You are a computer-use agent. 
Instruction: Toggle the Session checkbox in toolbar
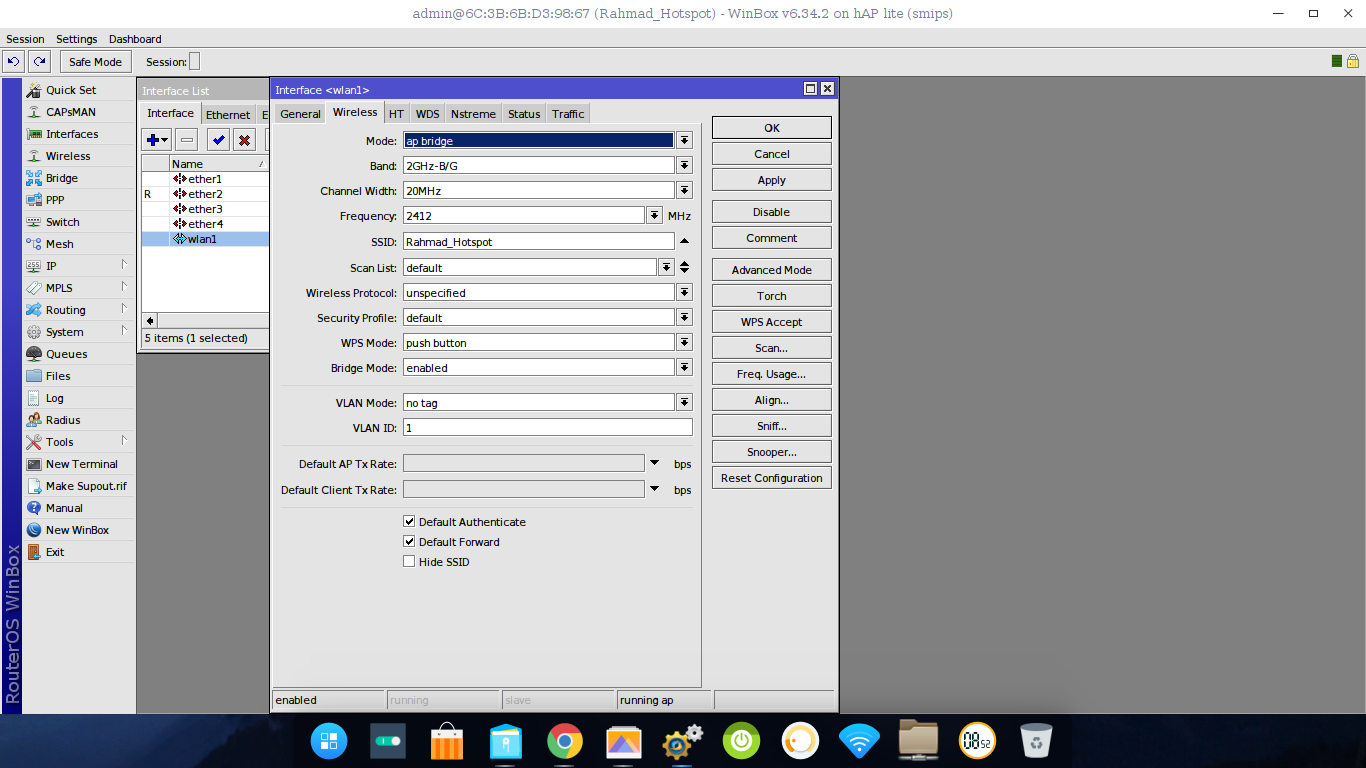coord(195,62)
